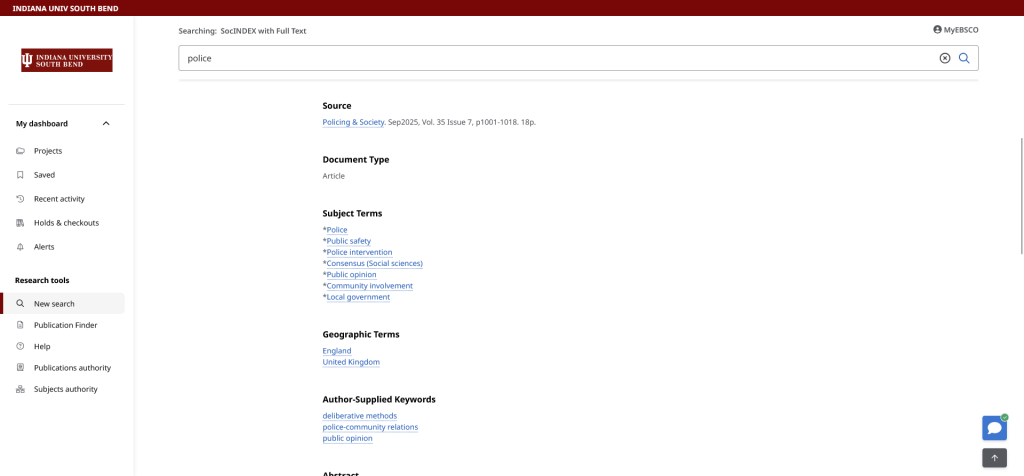Click the Help question mark icon
Viewport: 1024px width, 476px height.
tap(20, 346)
